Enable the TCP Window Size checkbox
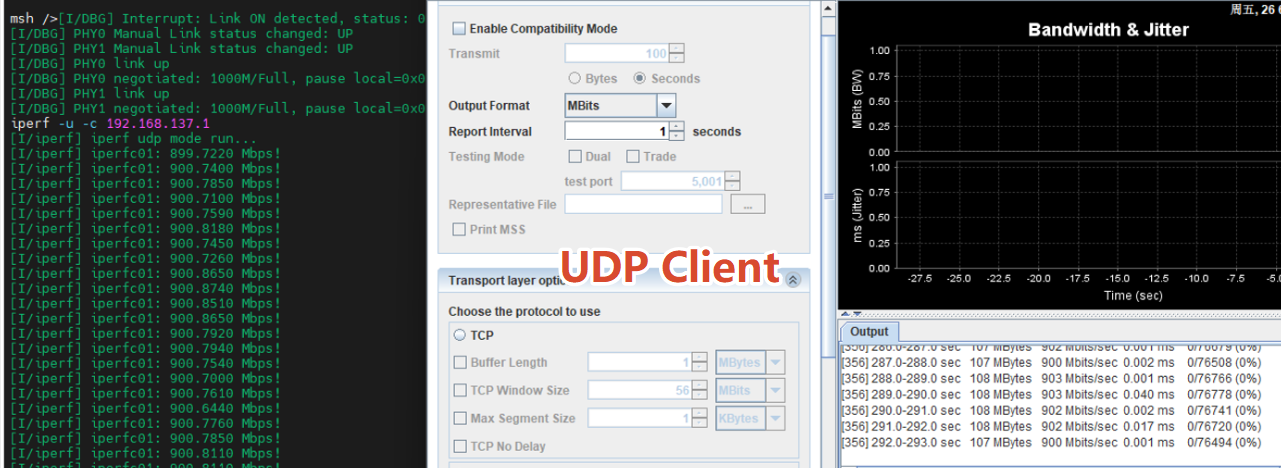 click(x=460, y=390)
